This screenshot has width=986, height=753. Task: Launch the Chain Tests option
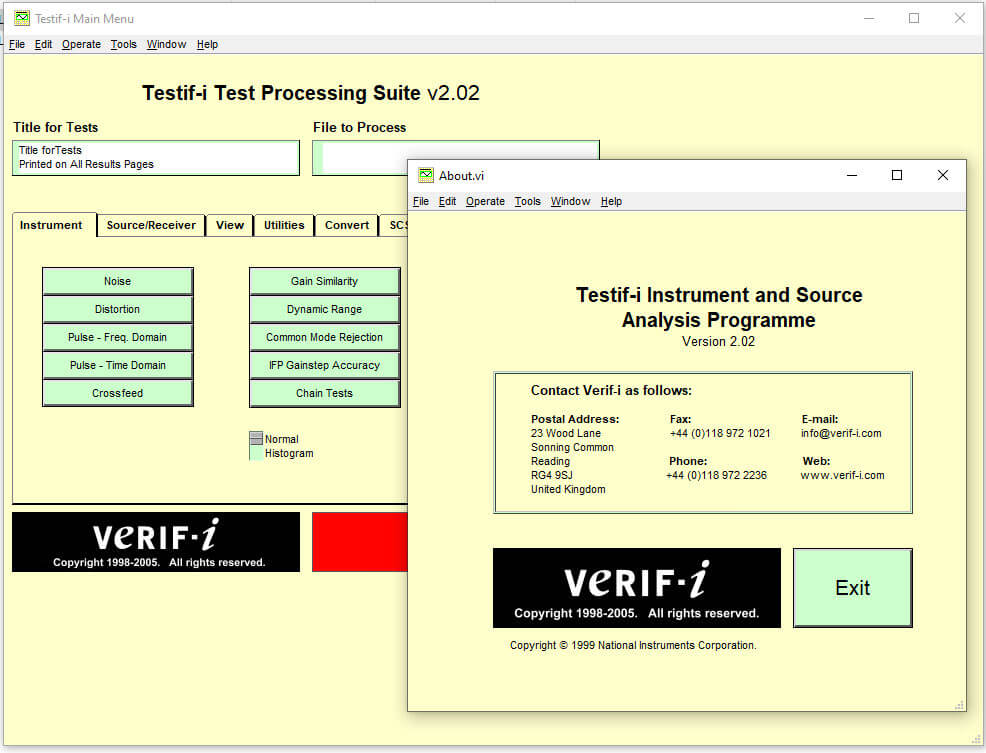[324, 393]
